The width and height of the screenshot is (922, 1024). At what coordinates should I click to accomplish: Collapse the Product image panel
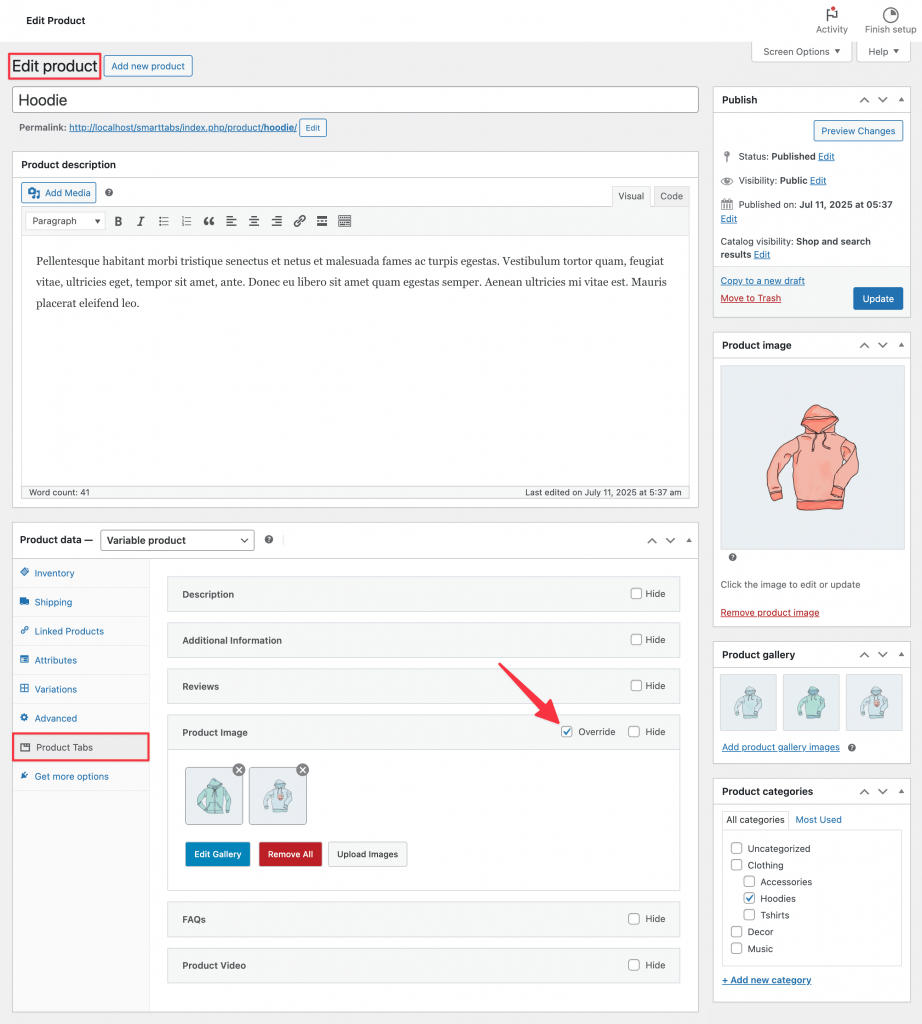tap(901, 345)
